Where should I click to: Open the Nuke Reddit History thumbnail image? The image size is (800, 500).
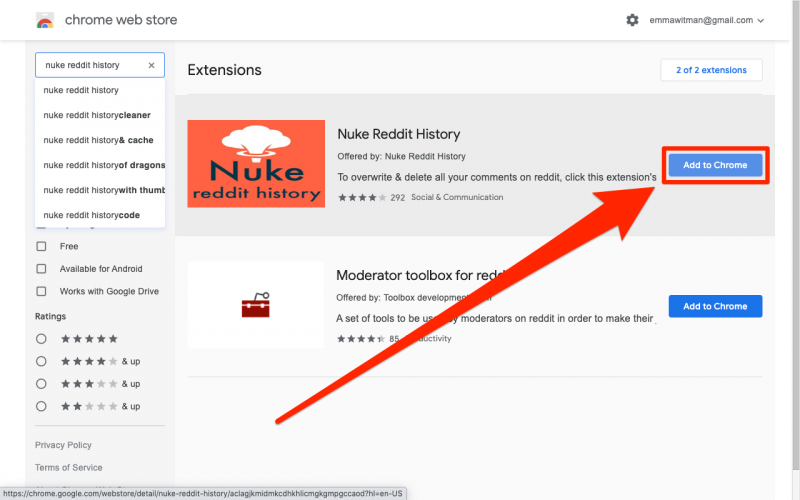[x=256, y=164]
